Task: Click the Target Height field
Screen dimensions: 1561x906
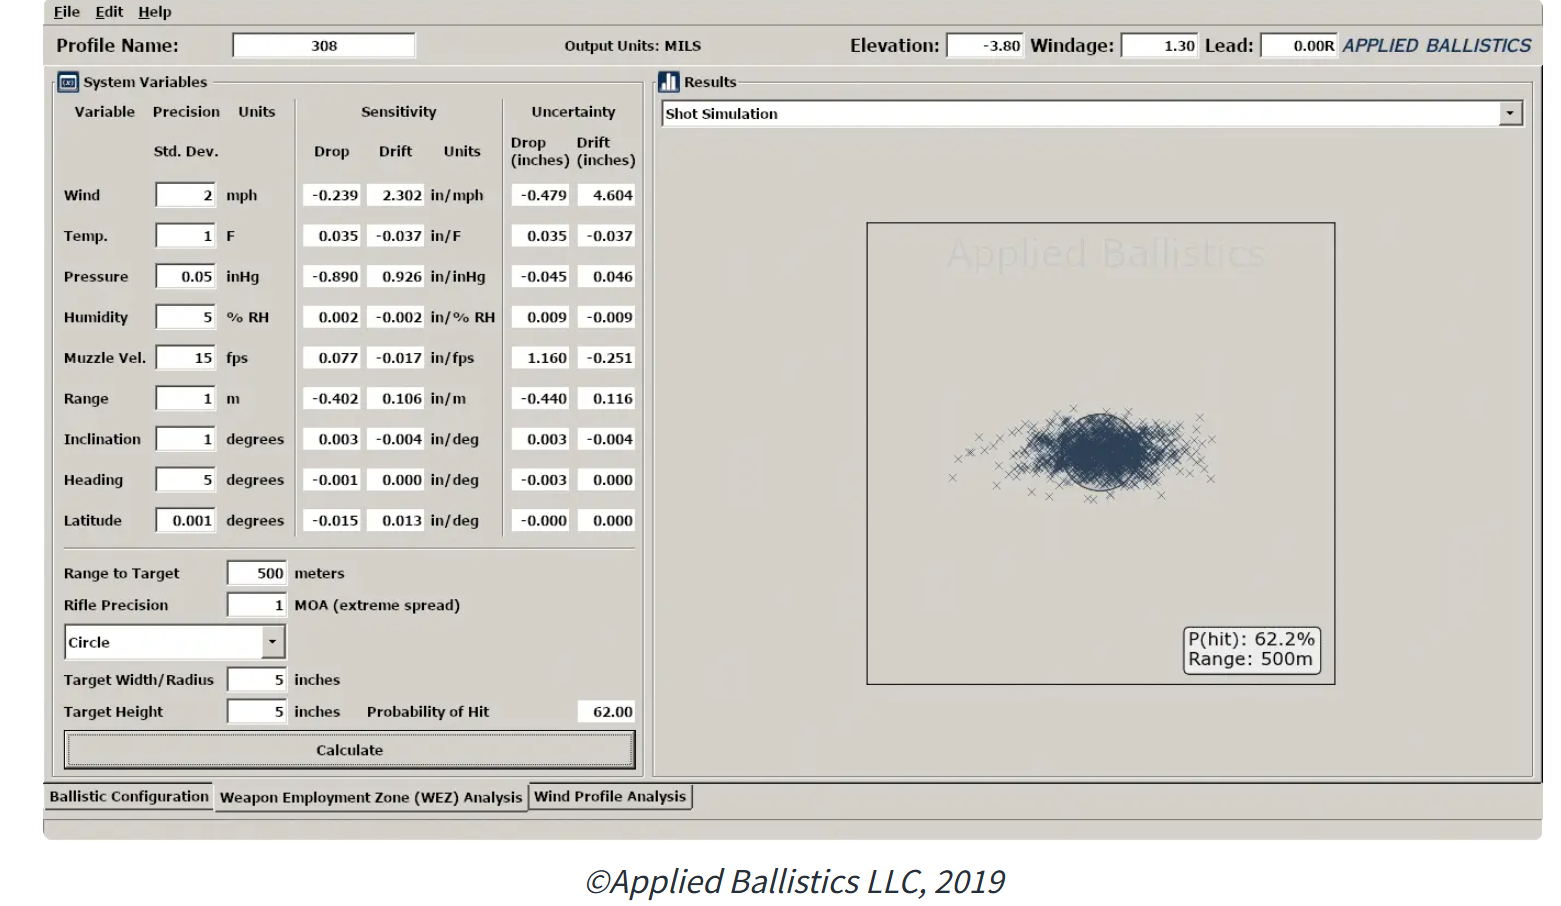Action: click(256, 712)
